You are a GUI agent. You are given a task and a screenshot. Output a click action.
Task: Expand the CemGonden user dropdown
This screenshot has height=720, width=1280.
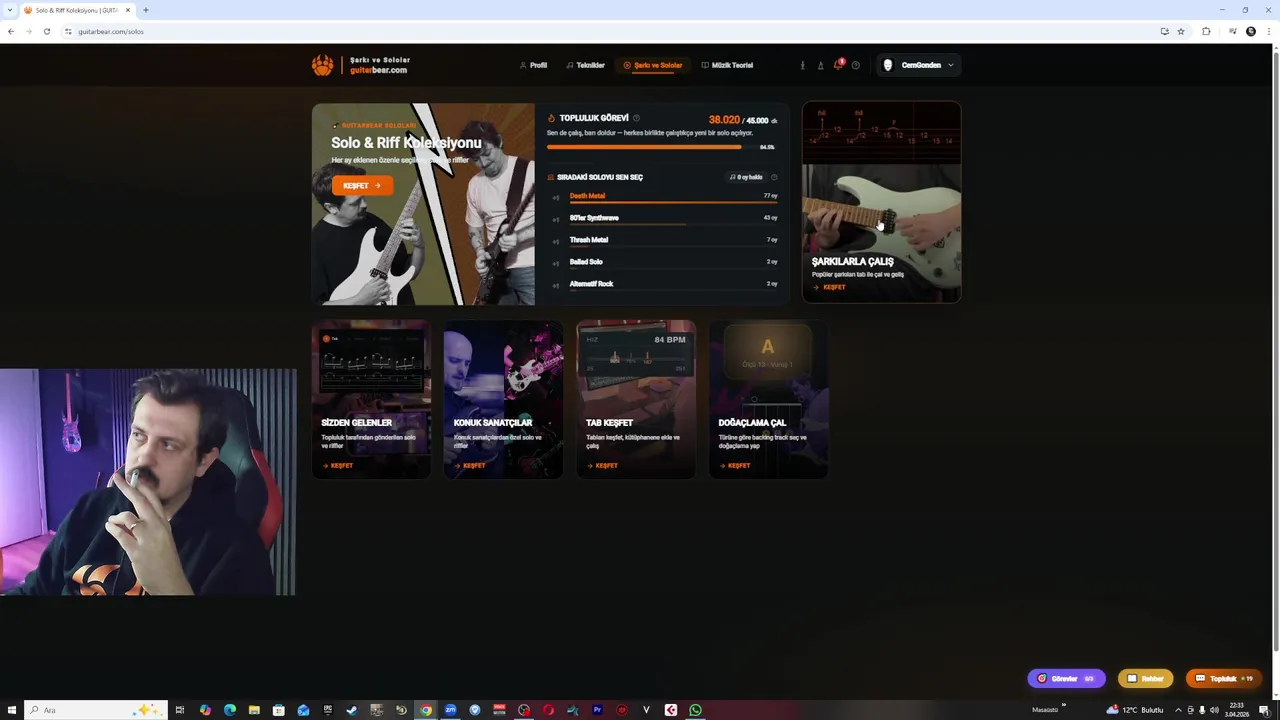coord(918,65)
